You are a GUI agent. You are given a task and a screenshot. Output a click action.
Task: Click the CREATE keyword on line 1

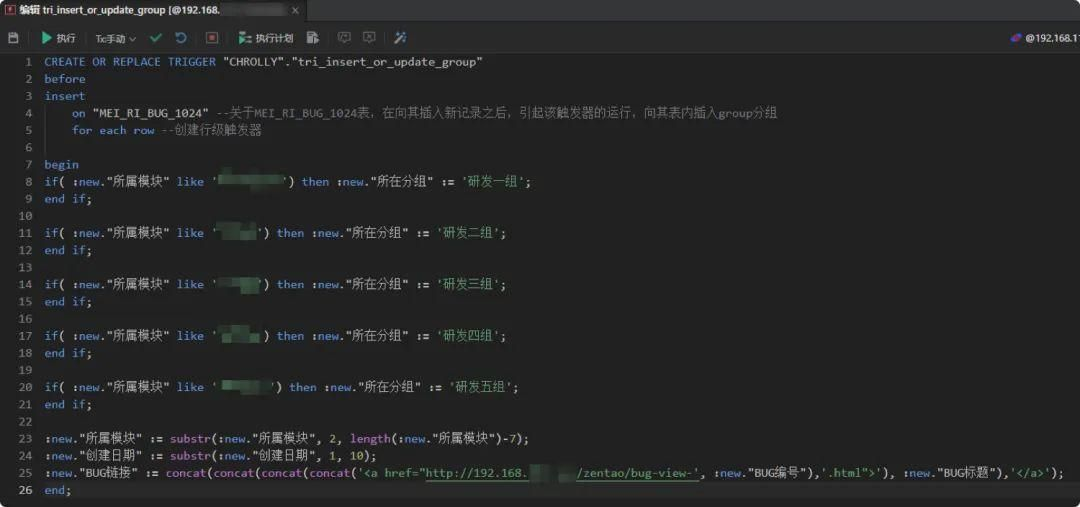click(x=65, y=61)
